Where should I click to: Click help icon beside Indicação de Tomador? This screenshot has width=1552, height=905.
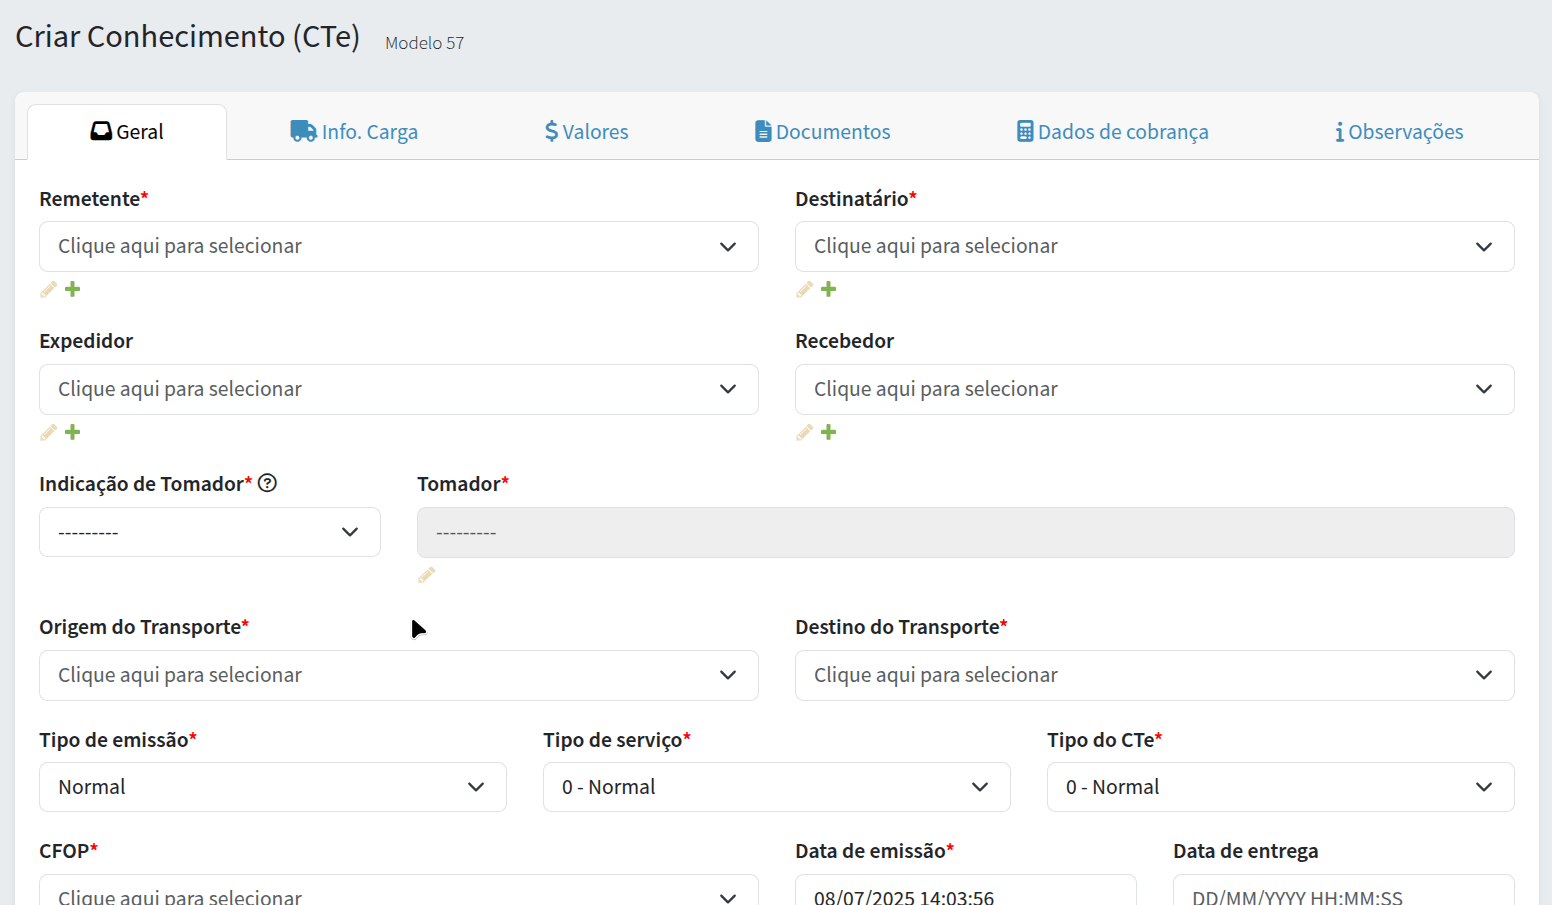[x=267, y=483]
